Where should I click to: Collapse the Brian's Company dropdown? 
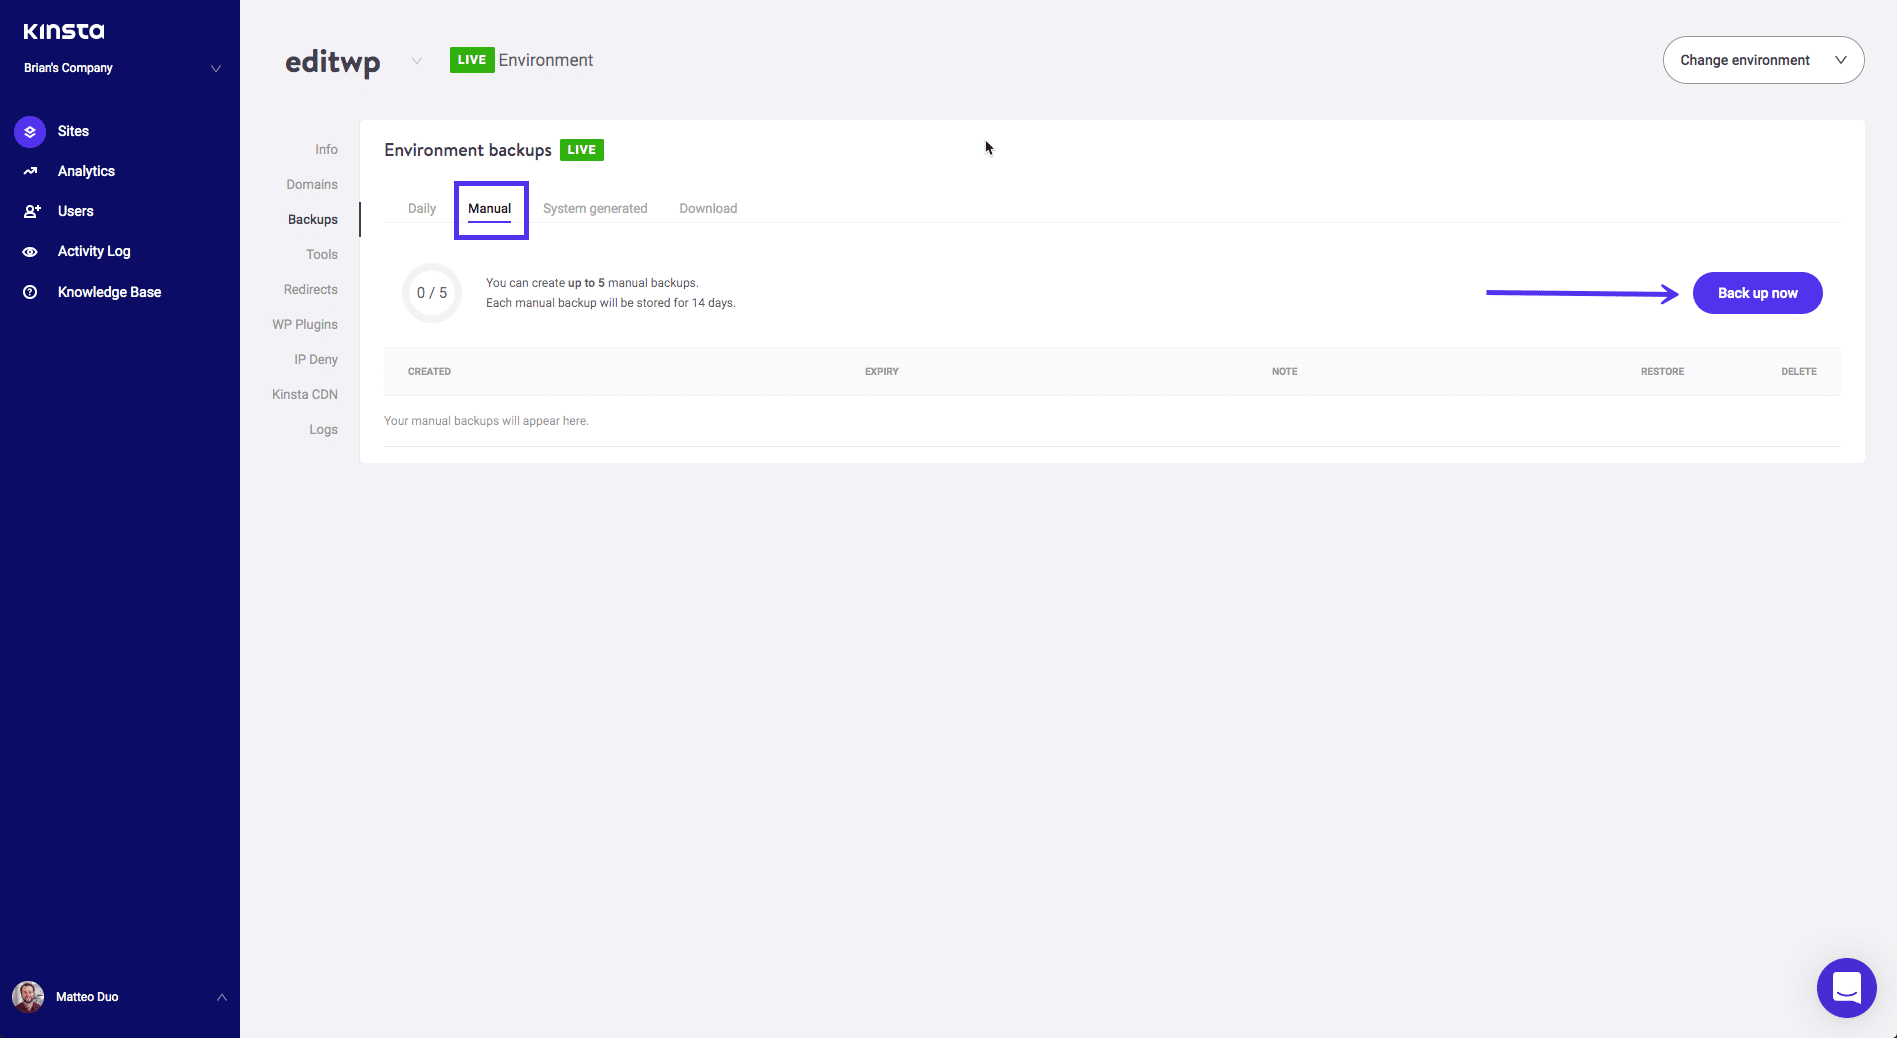pyautogui.click(x=215, y=68)
